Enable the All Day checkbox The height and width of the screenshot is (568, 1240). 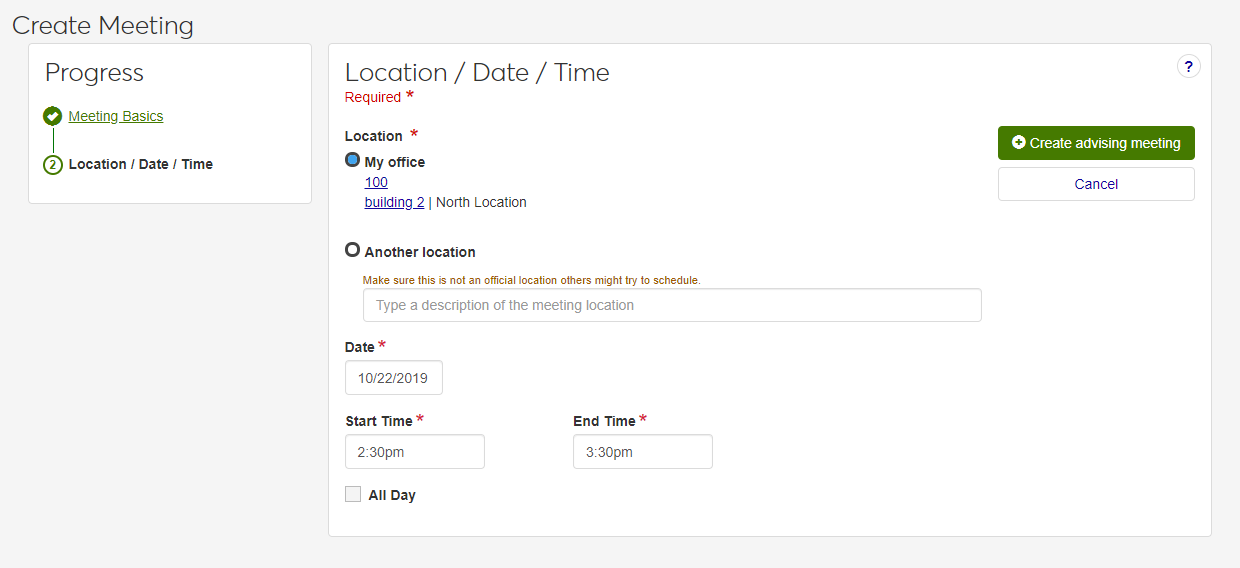[353, 494]
